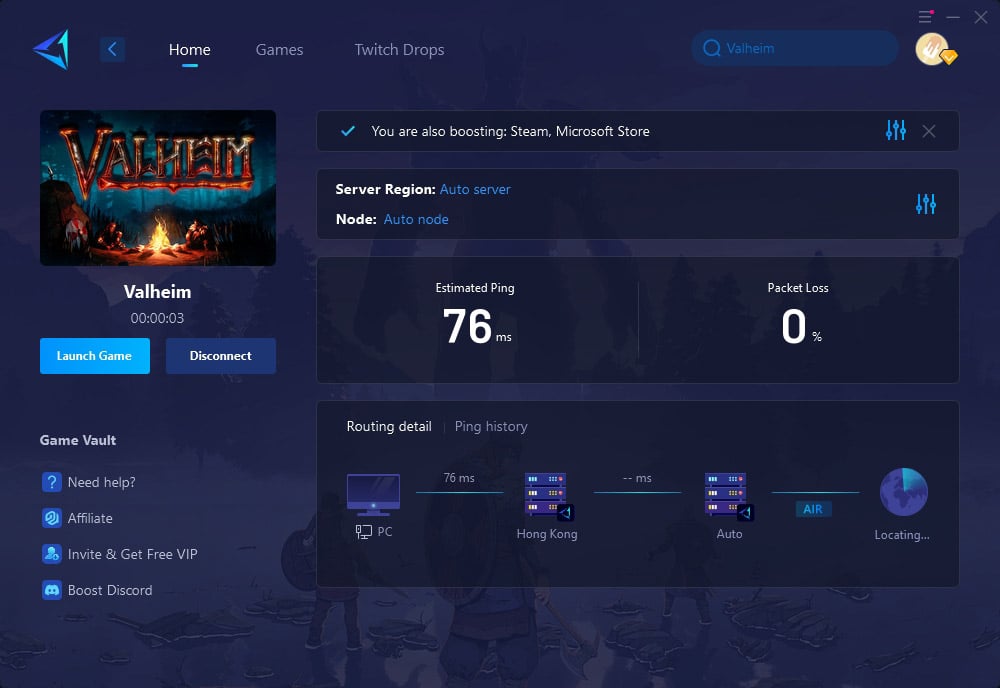
Task: Disconnect the boost session
Action: [221, 356]
